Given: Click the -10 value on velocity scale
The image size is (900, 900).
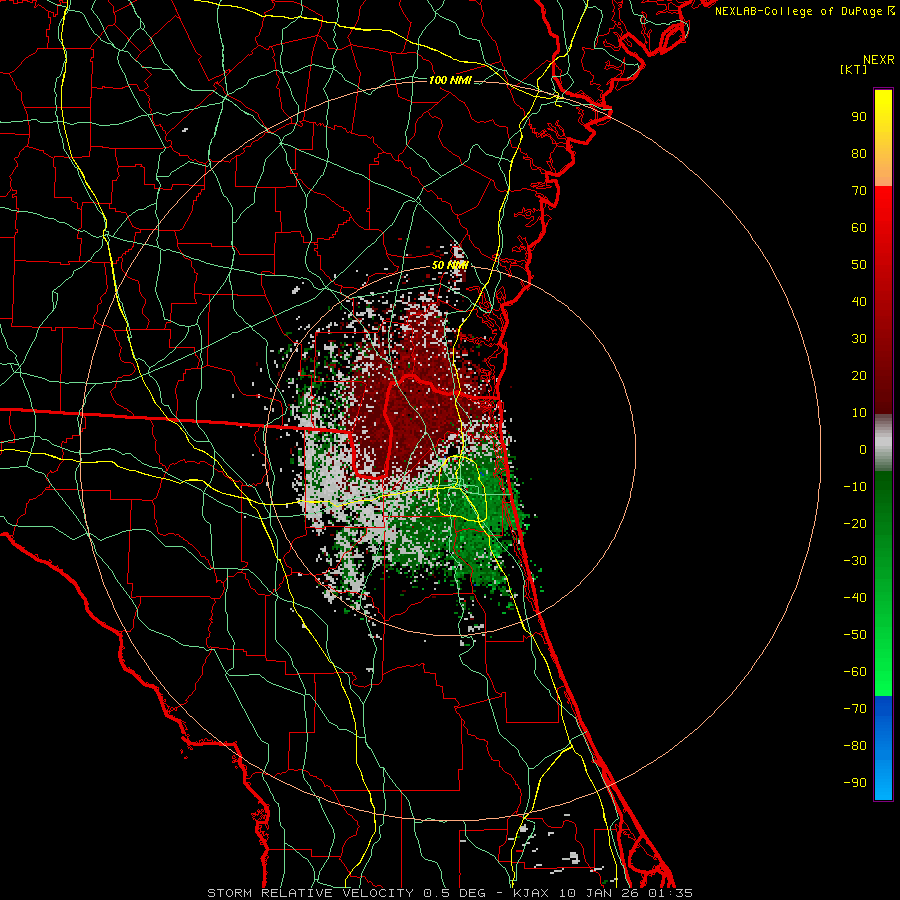Looking at the screenshot, I should (x=855, y=487).
